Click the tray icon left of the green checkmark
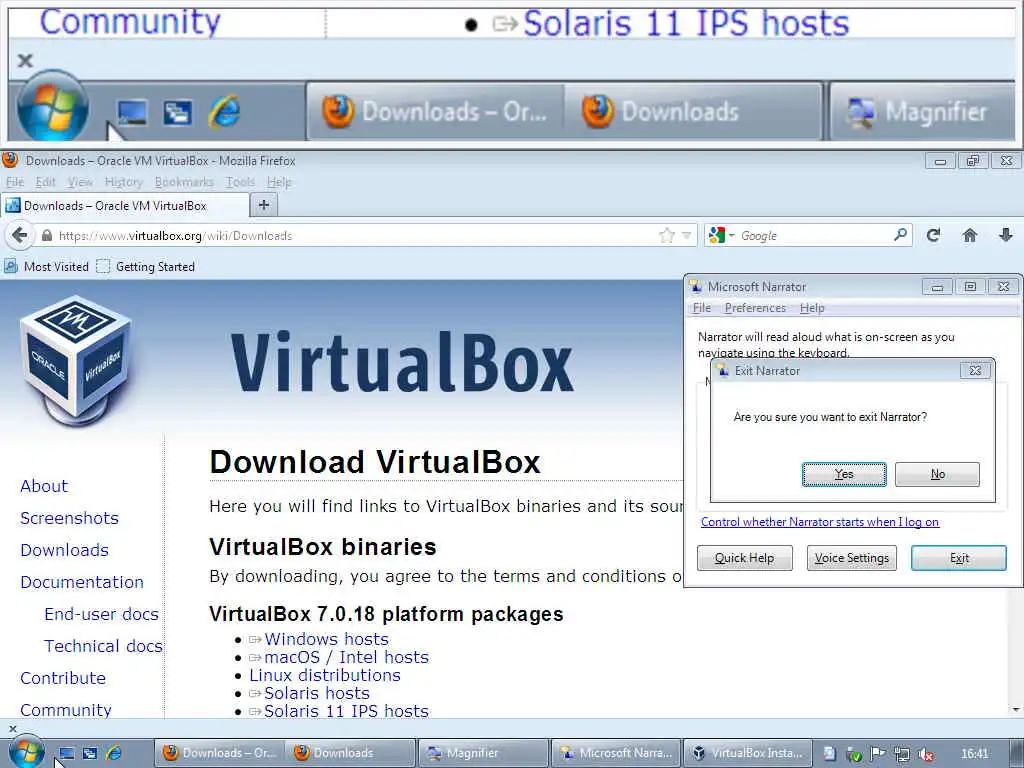The image size is (1024, 768). click(829, 754)
